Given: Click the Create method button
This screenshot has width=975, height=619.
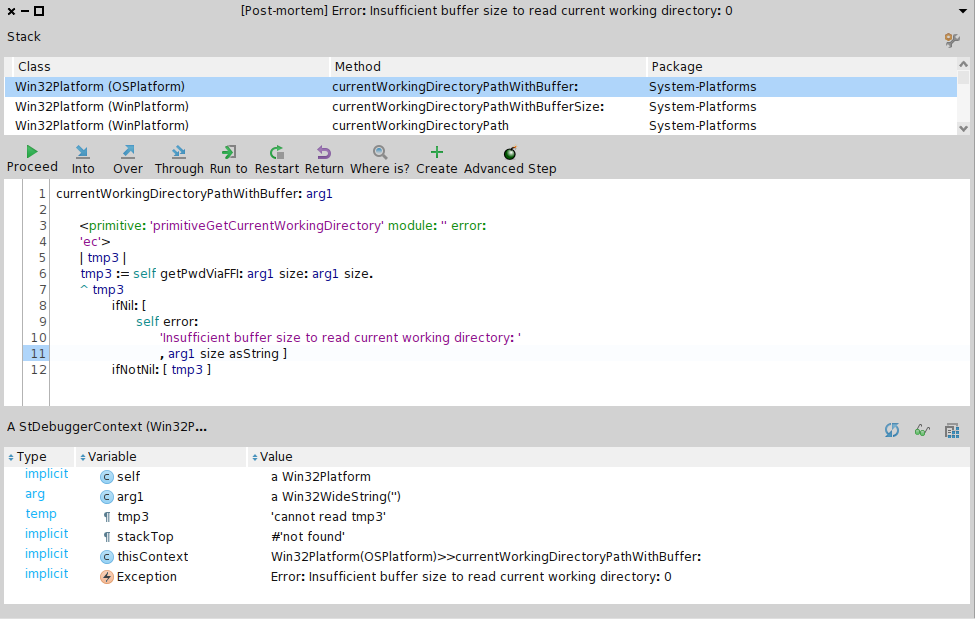Looking at the screenshot, I should click(436, 159).
